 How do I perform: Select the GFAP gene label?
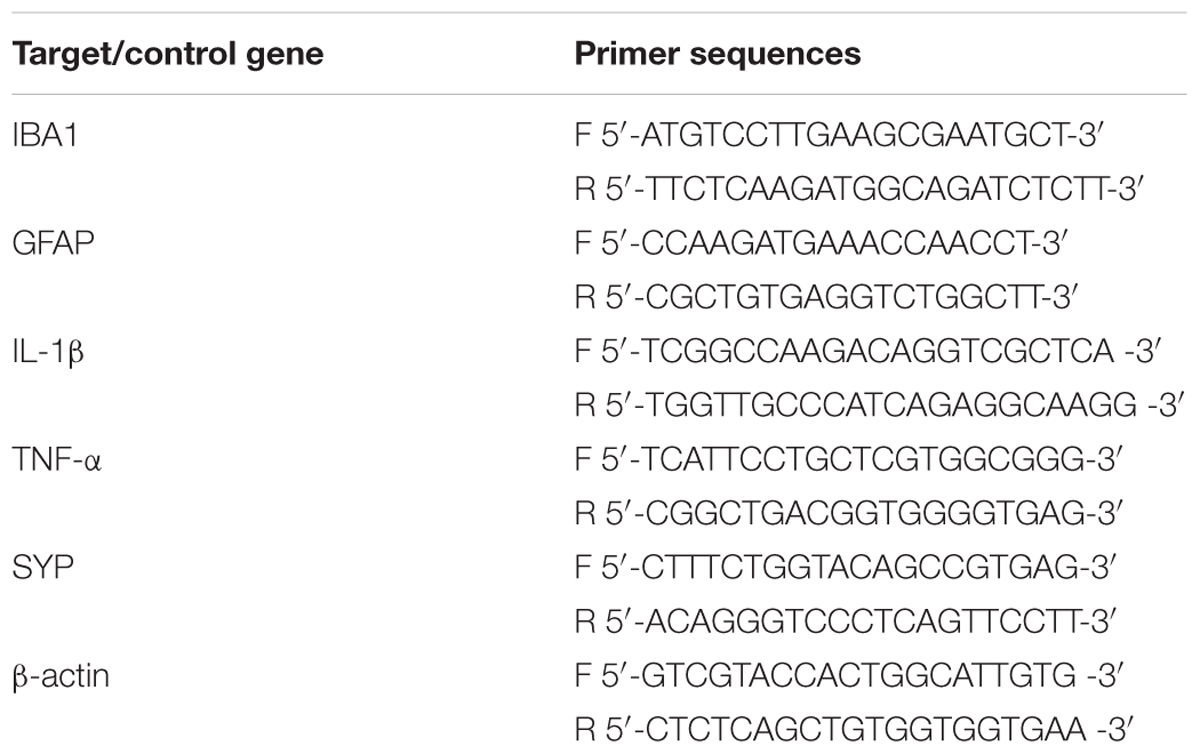(53, 244)
